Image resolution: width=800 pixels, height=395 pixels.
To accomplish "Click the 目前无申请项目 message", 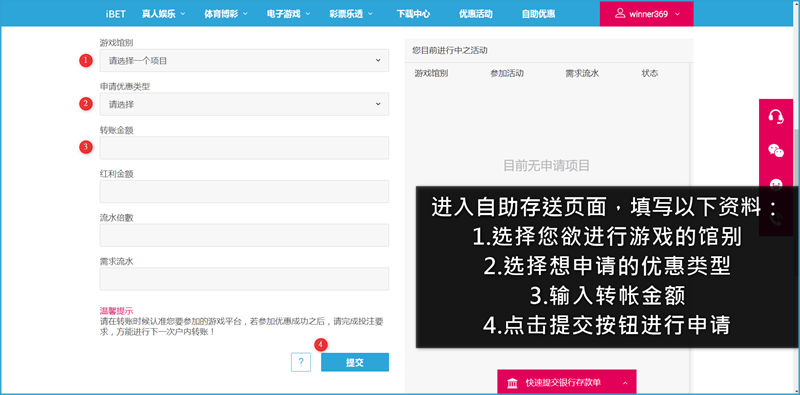I will click(x=546, y=165).
